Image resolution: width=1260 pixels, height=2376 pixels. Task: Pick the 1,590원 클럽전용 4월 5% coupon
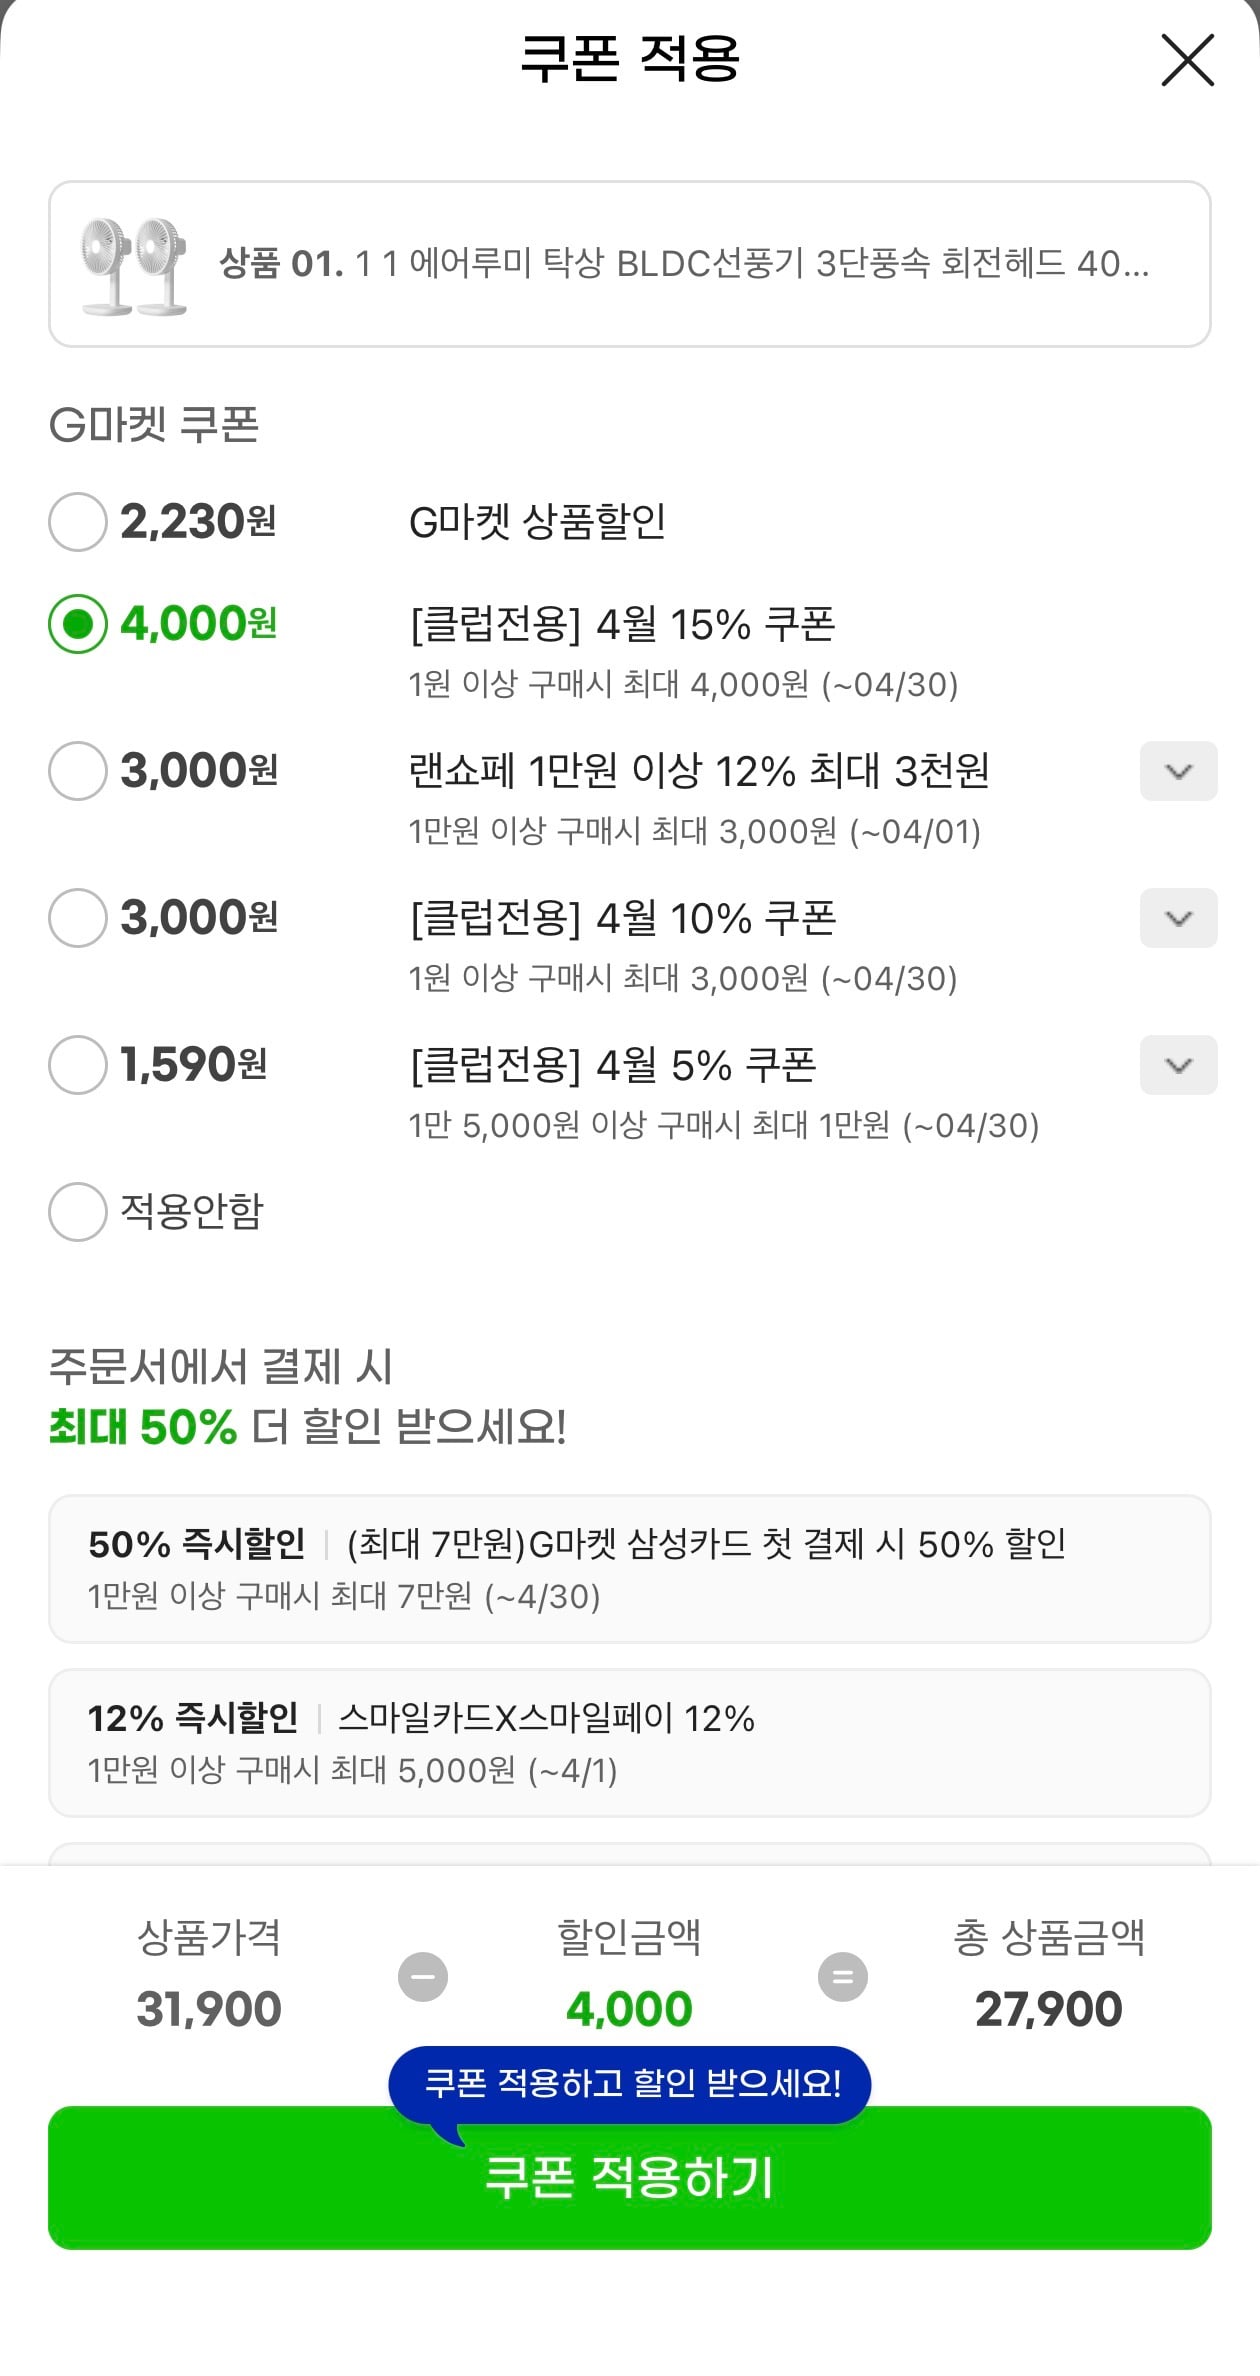(x=76, y=1066)
